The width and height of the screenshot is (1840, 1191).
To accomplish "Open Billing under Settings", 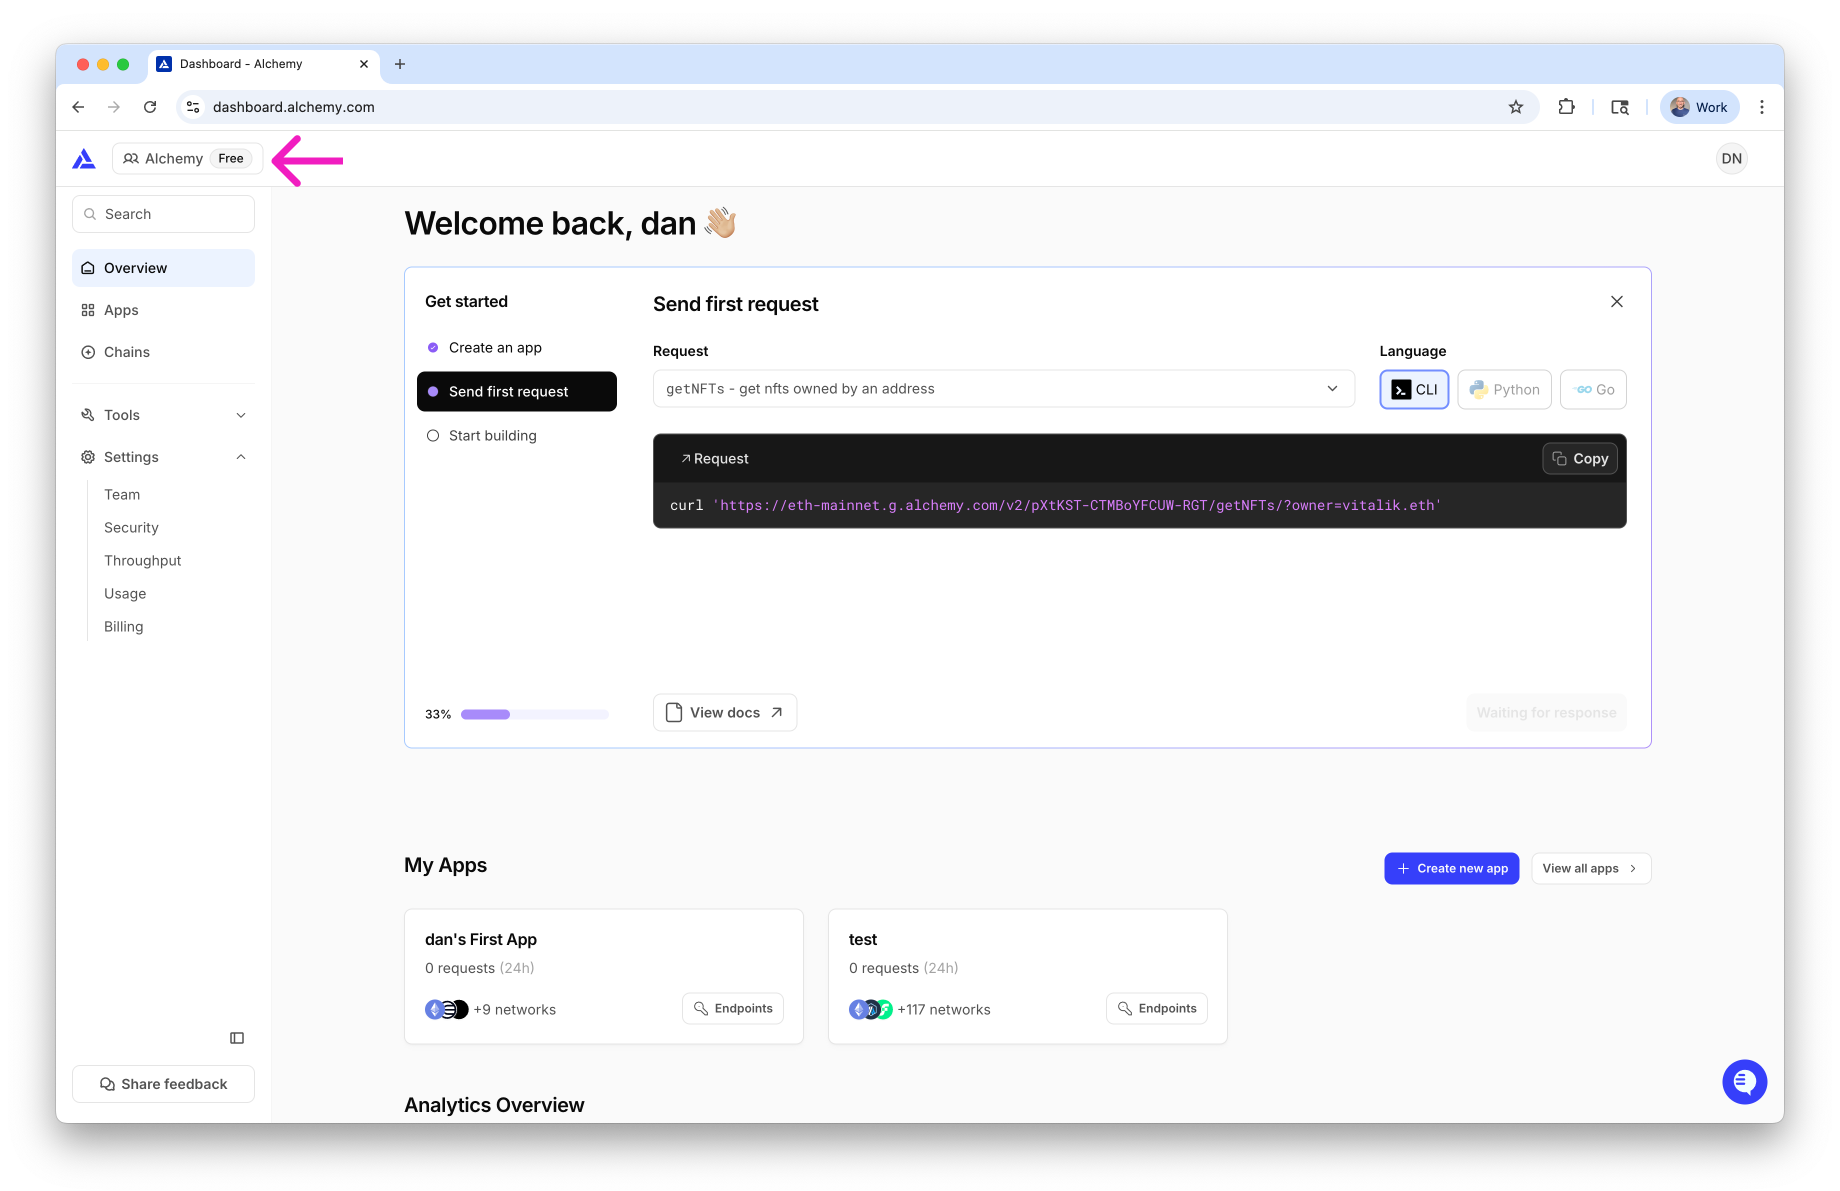I will tap(123, 627).
